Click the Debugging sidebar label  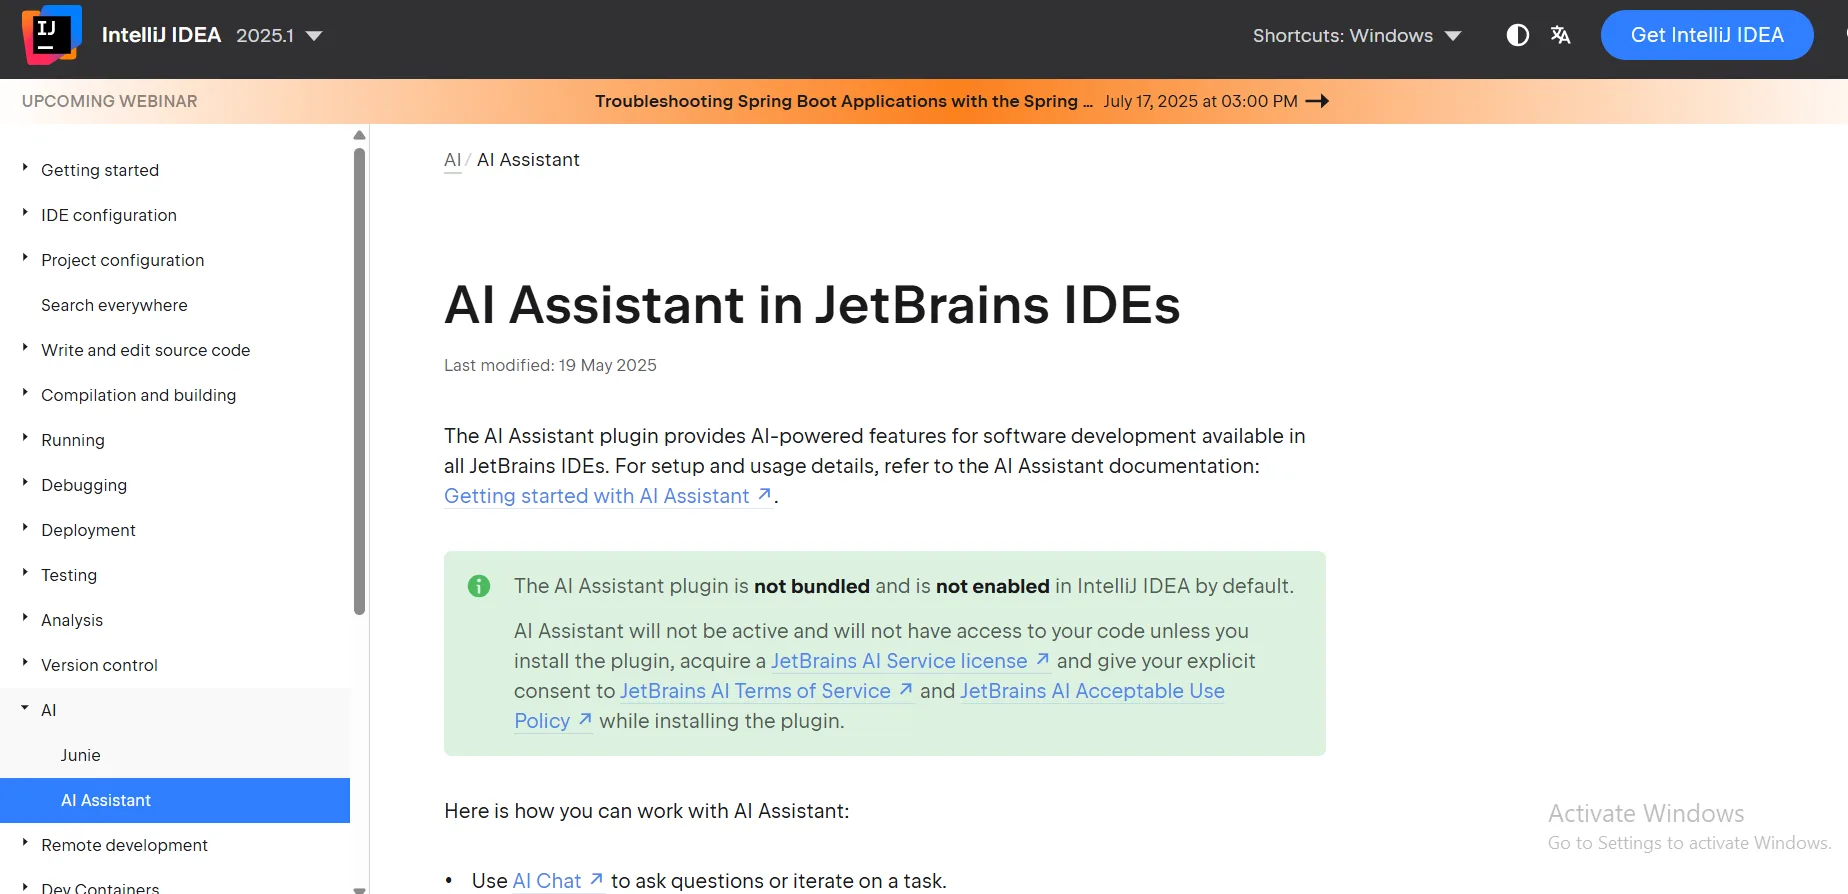(84, 485)
